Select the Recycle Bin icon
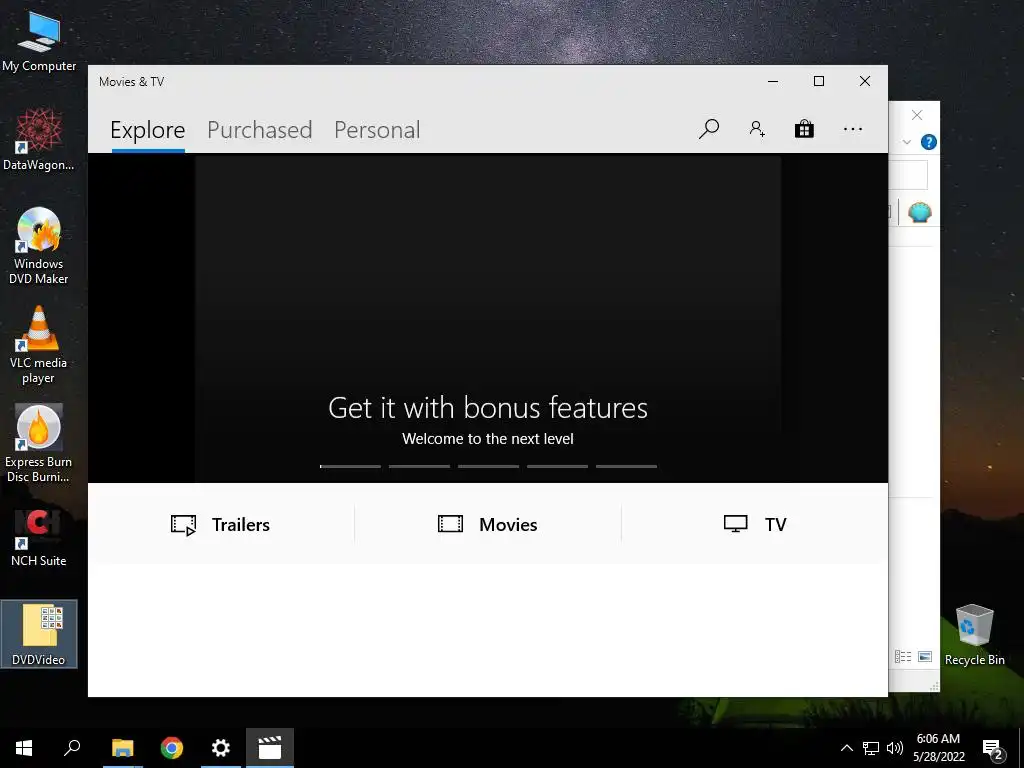The width and height of the screenshot is (1024, 768). [974, 634]
